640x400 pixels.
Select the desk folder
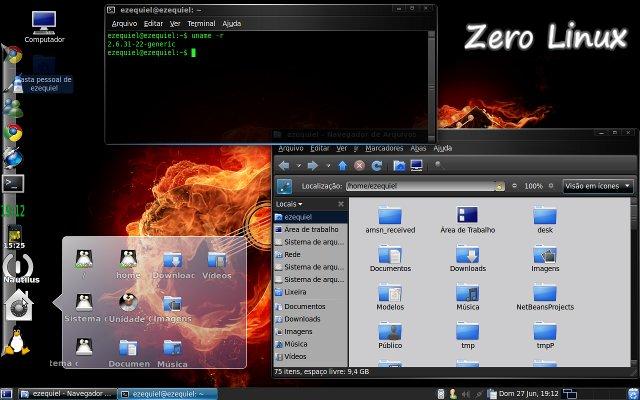pos(545,220)
